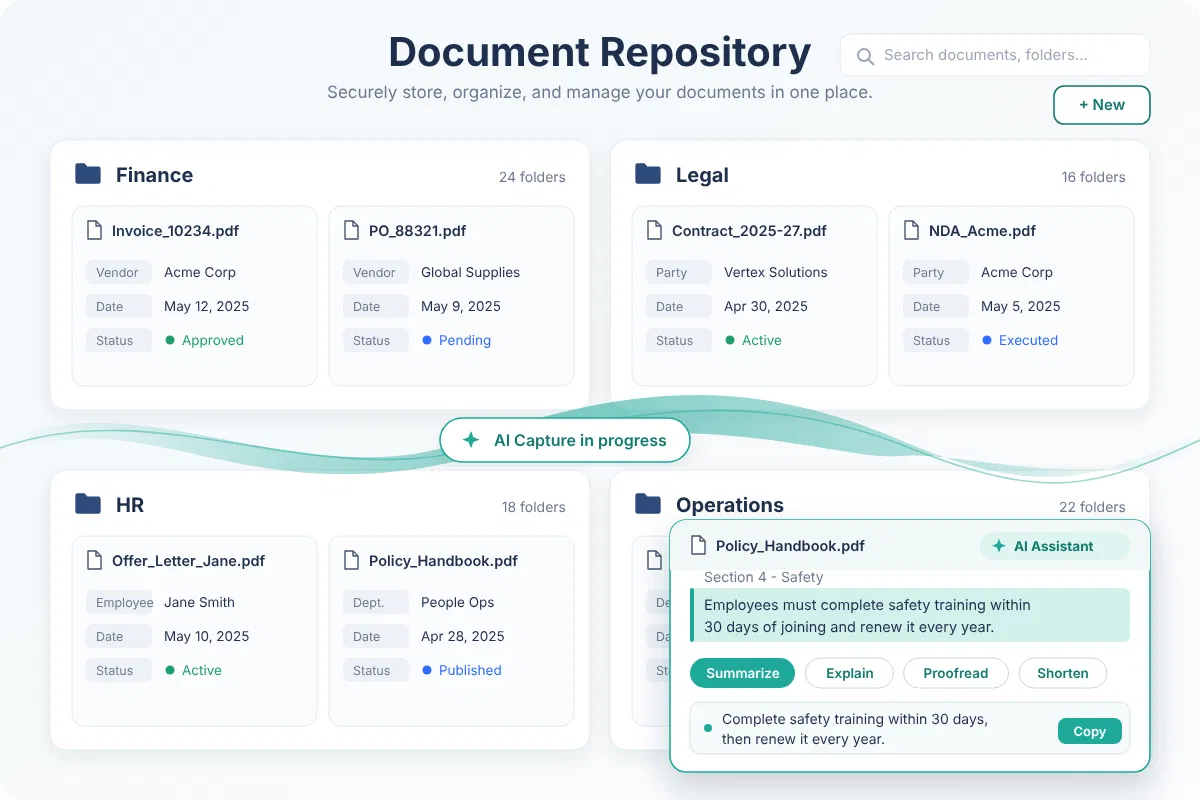1200x800 pixels.
Task: Click the Active status on the Offer_Letter_Jane card
Action: click(x=194, y=670)
